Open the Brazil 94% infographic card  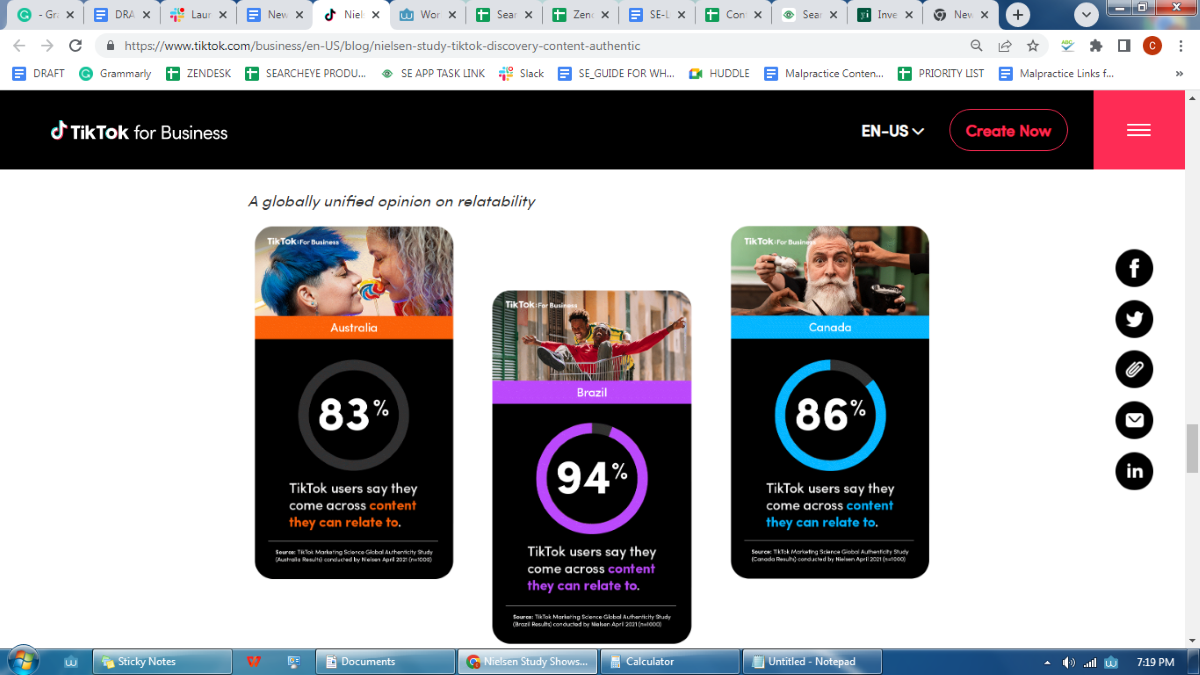(x=591, y=466)
